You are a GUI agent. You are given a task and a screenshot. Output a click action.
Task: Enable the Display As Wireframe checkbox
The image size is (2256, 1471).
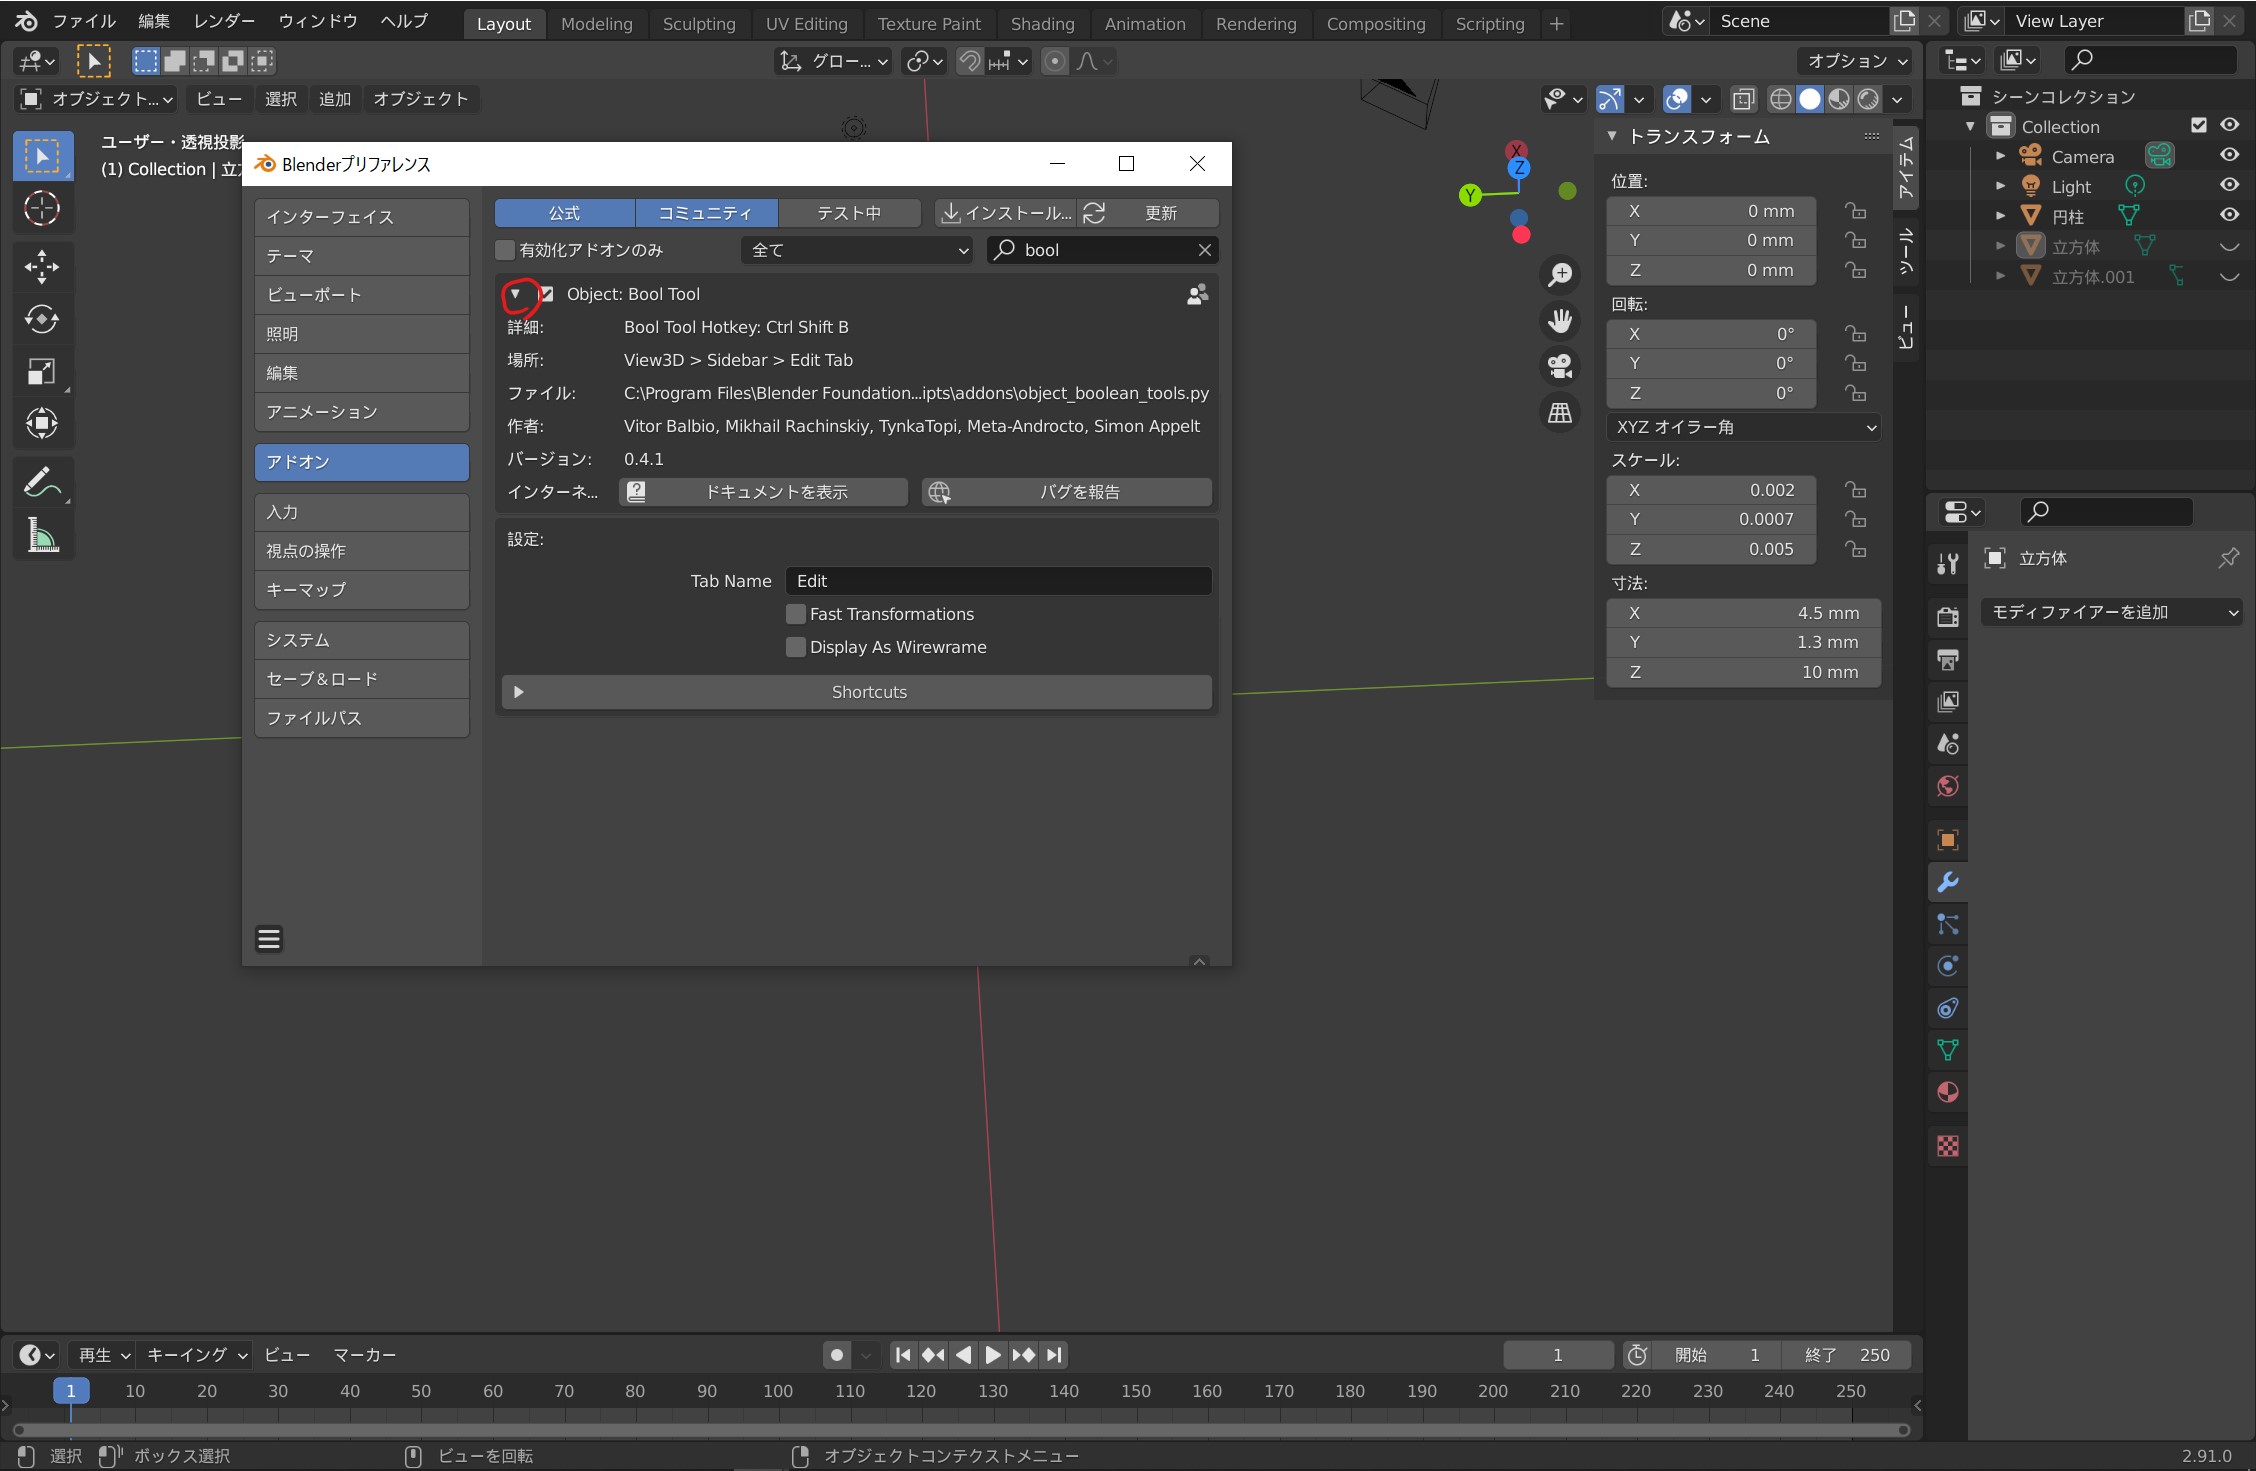(796, 647)
